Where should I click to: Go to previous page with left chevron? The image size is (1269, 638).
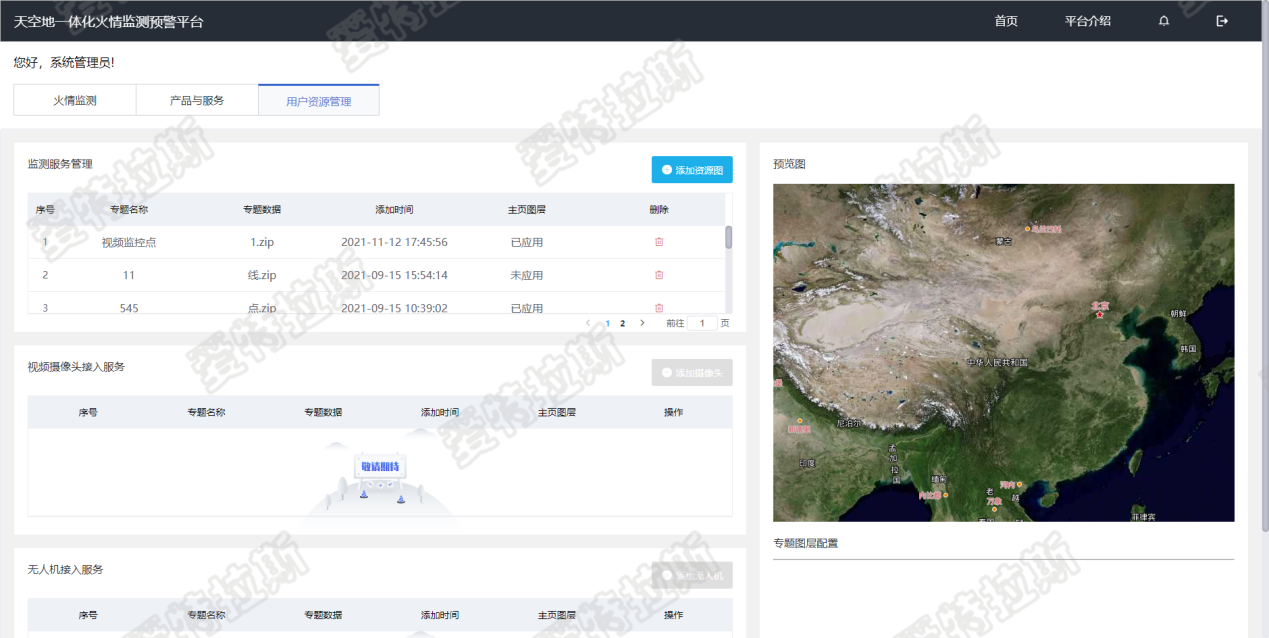pos(588,323)
